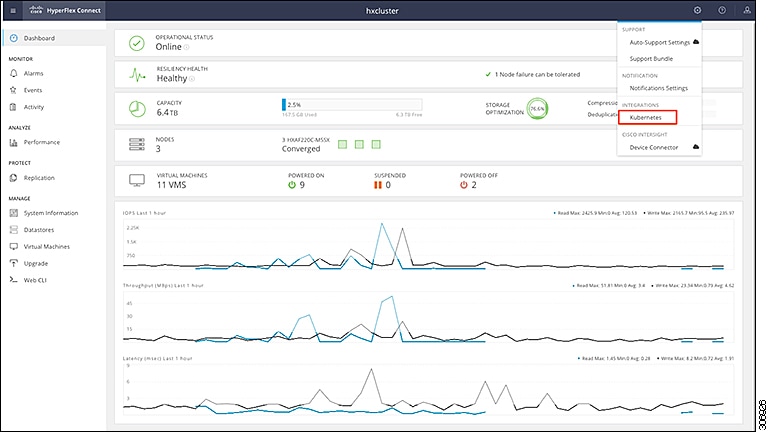Image resolution: width=768 pixels, height=432 pixels.
Task: Click the storage optimization percentage gauge
Action: [537, 107]
